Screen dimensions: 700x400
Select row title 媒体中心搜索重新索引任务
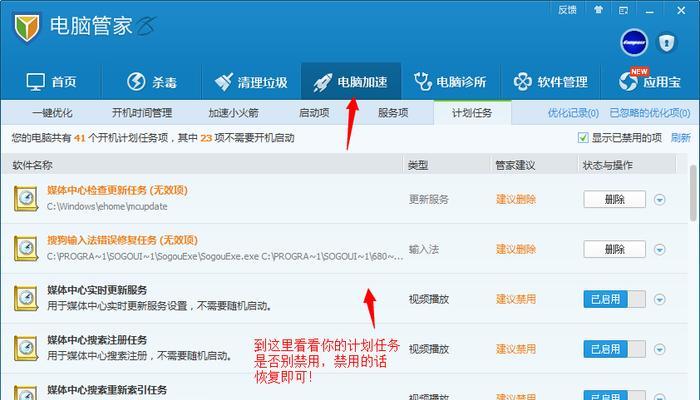point(107,390)
